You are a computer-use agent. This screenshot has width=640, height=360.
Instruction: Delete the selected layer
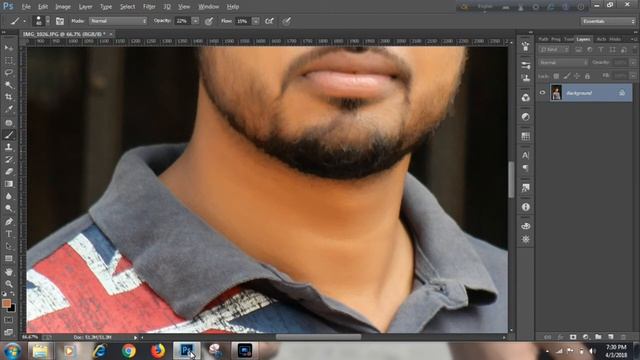pos(623,337)
